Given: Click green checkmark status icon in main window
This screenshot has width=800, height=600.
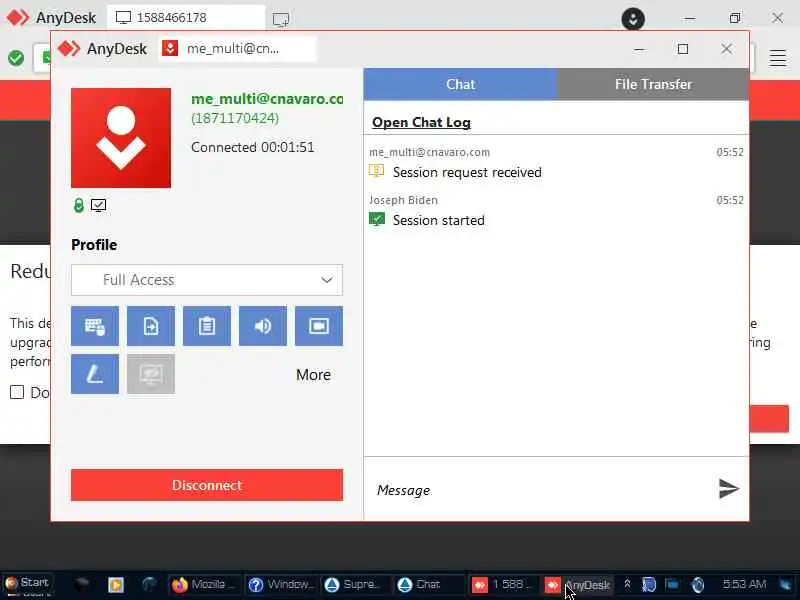Looking at the screenshot, I should pos(16,58).
